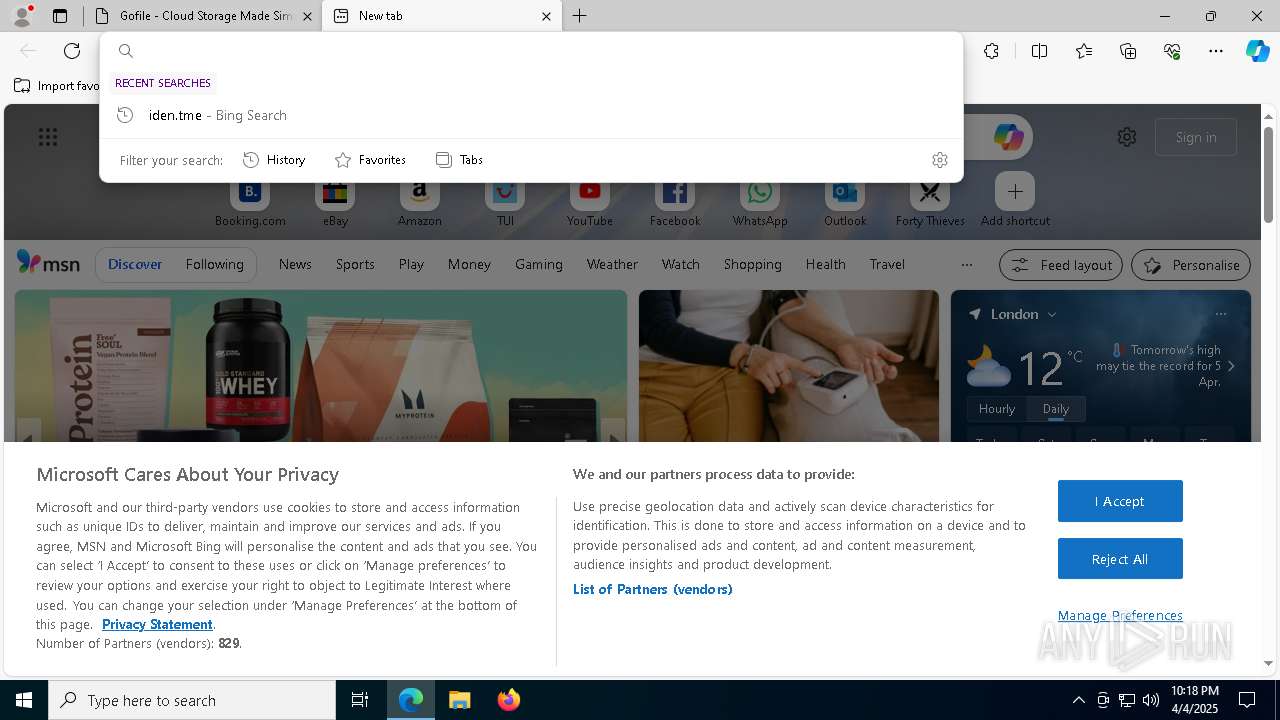
Task: Open Weather category
Action: coord(612,265)
